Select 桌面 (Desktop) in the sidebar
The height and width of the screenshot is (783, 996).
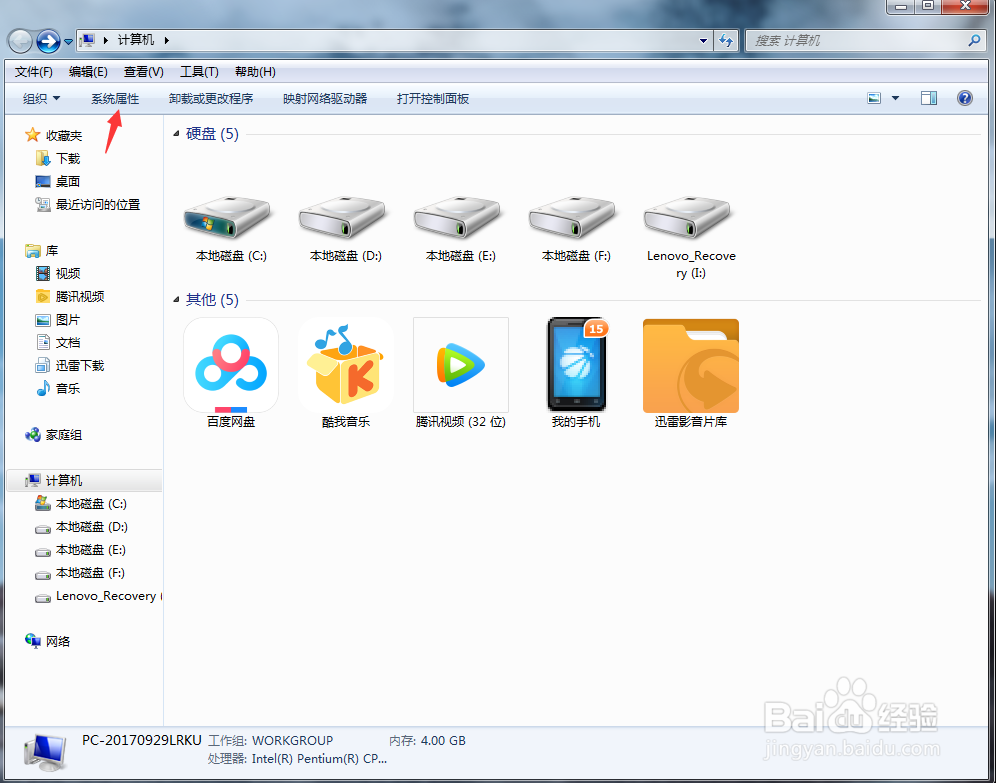pyautogui.click(x=68, y=182)
